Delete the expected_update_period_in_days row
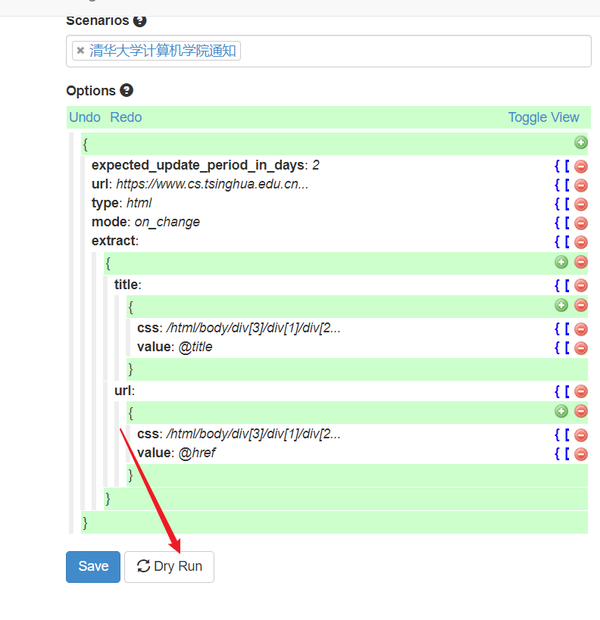Image resolution: width=600 pixels, height=620 pixels. point(581,166)
